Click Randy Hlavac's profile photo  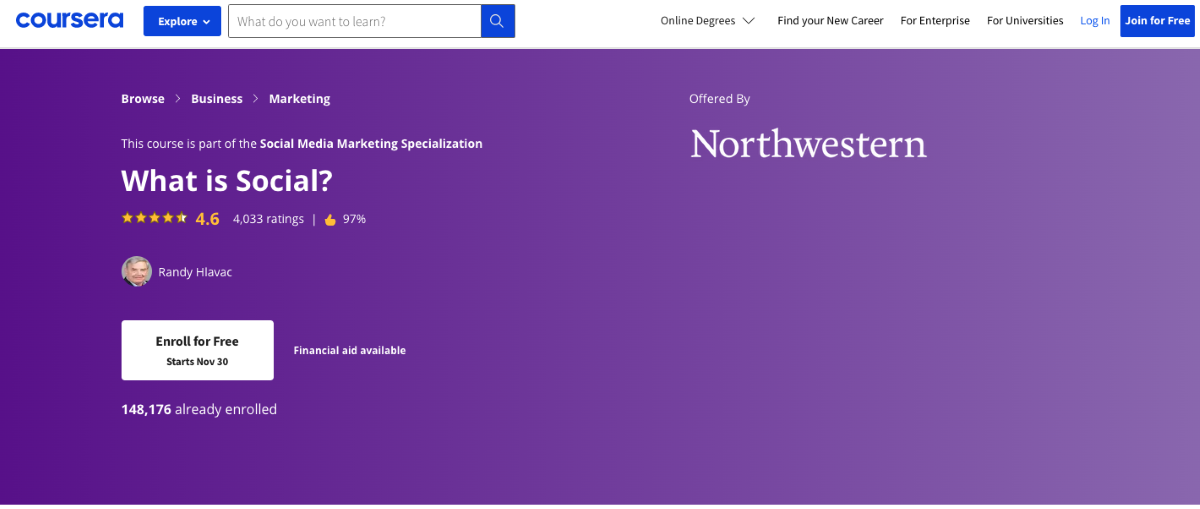click(x=137, y=272)
